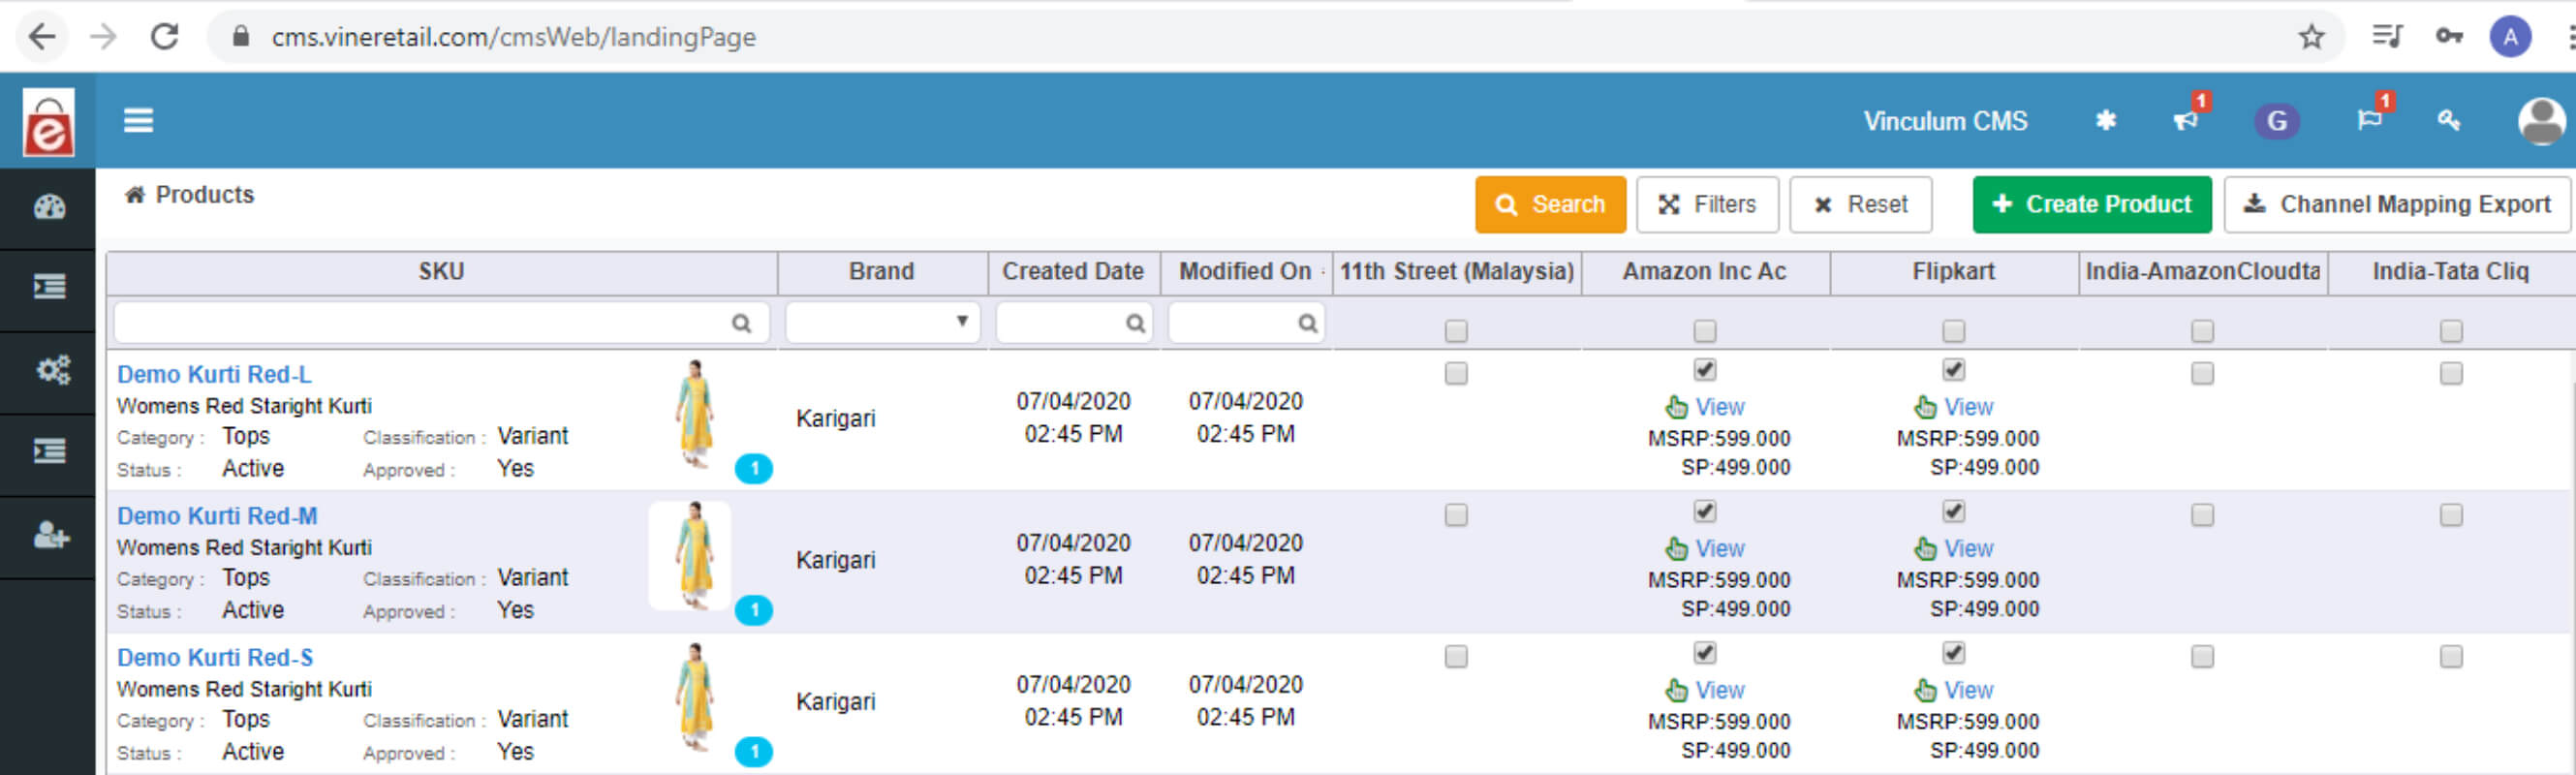Image resolution: width=2576 pixels, height=775 pixels.
Task: Click the SKU filter input field
Action: (x=441, y=323)
